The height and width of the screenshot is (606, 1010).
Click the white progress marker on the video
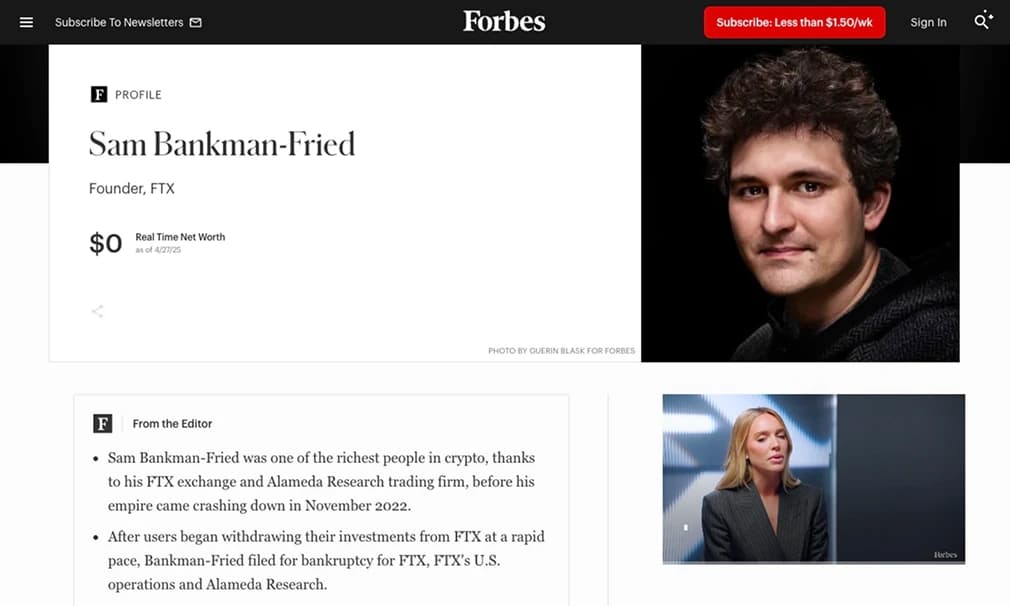coord(686,526)
